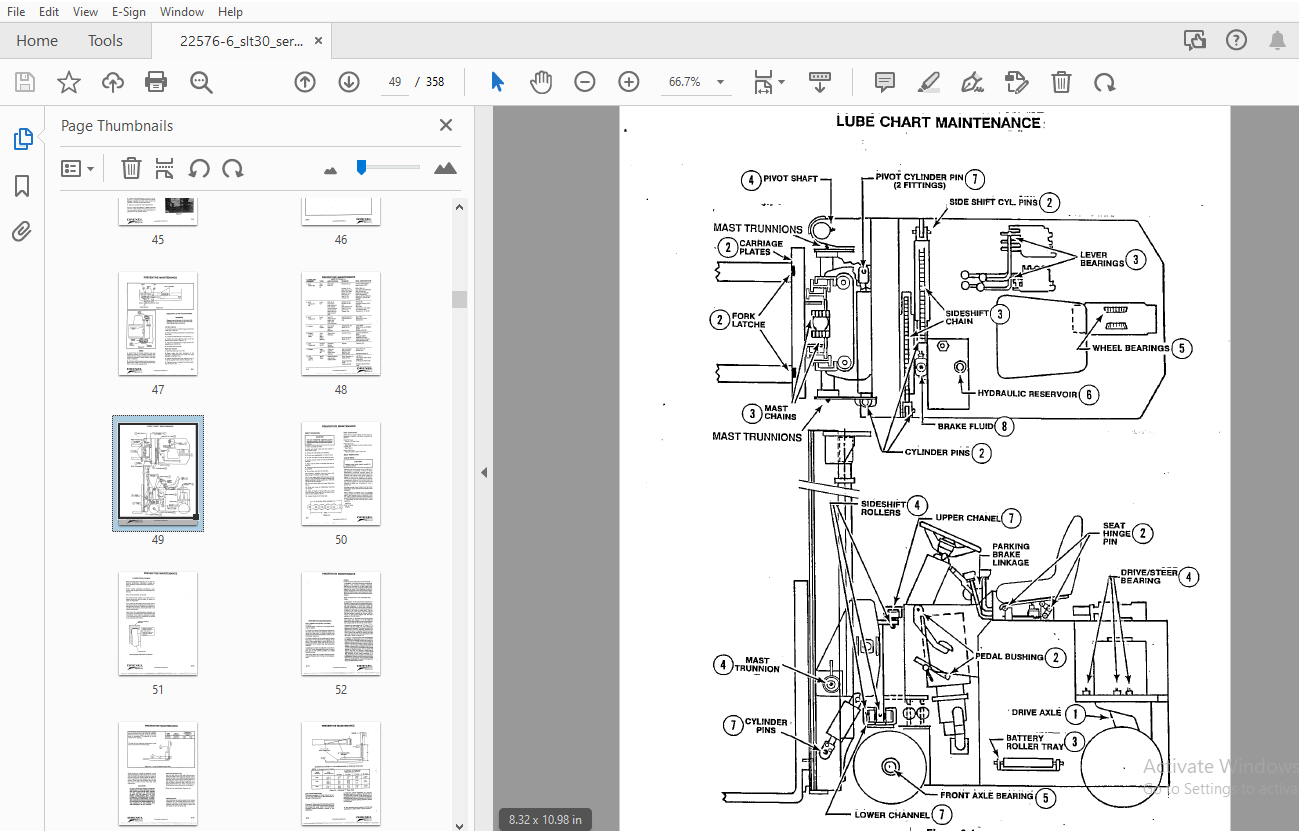Image resolution: width=1299 pixels, height=831 pixels.
Task: Close the Page Thumbnails panel
Action: tap(446, 125)
